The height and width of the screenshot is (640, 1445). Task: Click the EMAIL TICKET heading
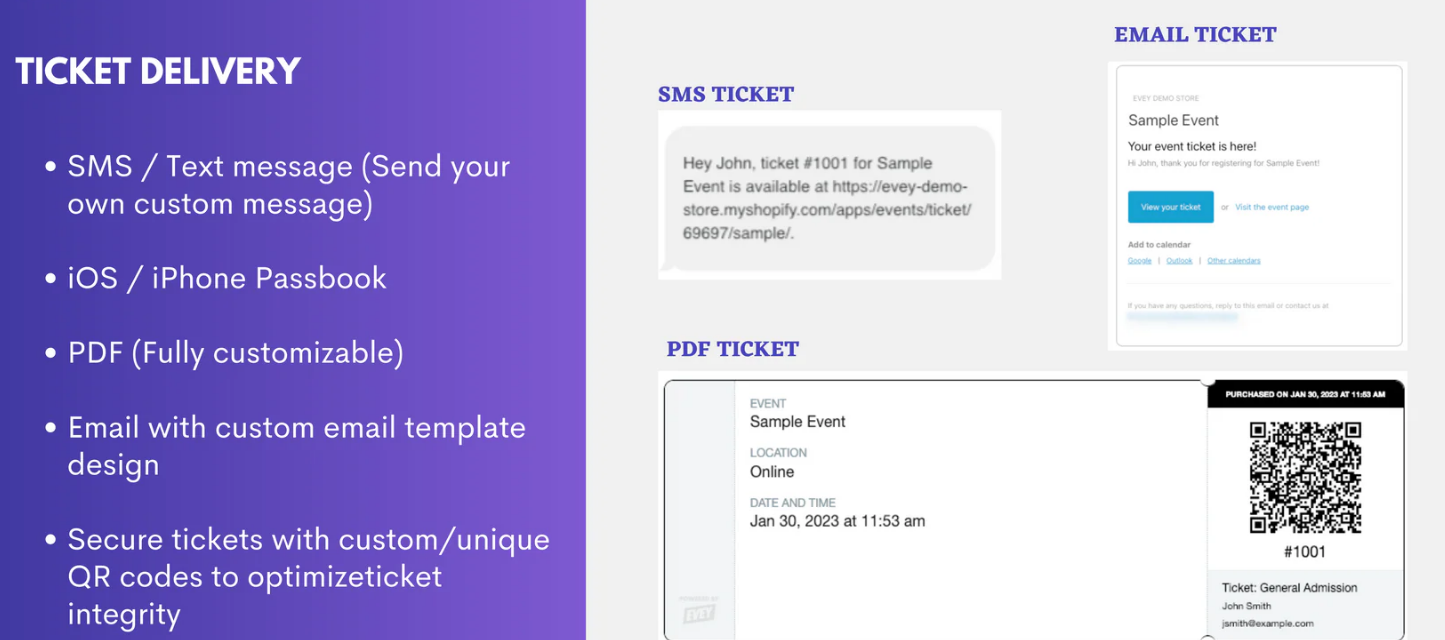(x=1195, y=34)
